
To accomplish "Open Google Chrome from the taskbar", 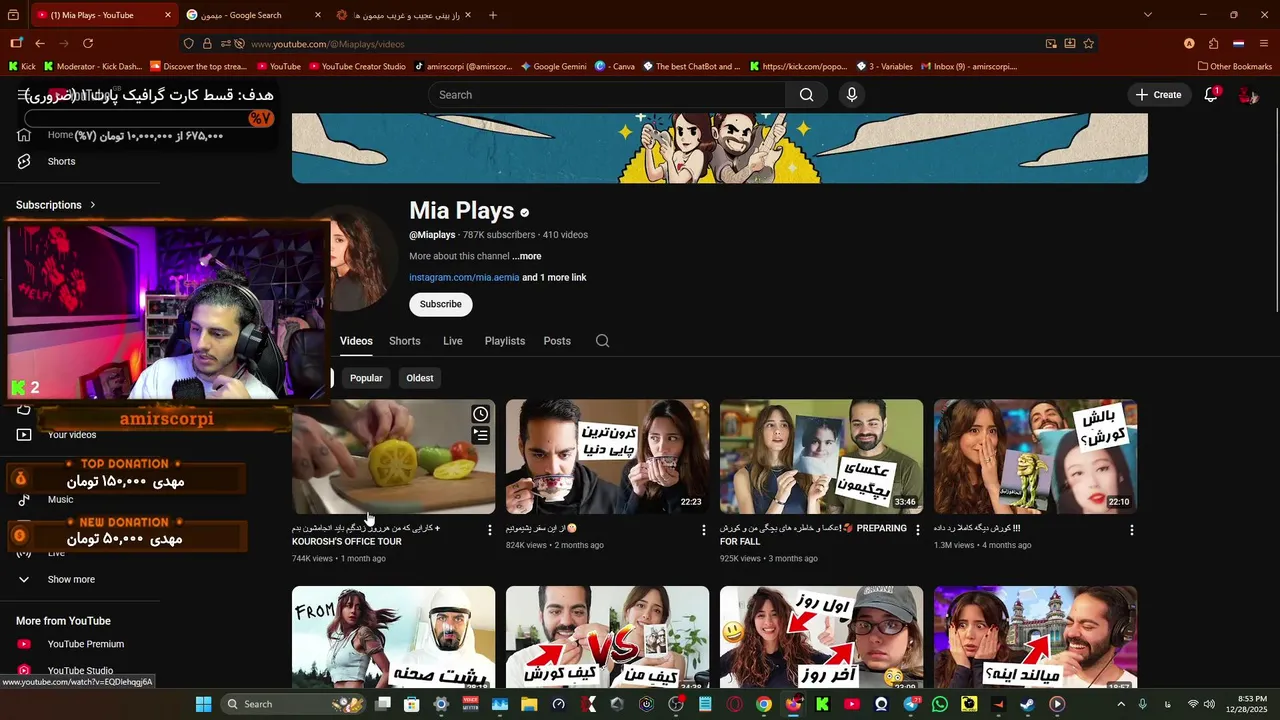I will [x=764, y=704].
